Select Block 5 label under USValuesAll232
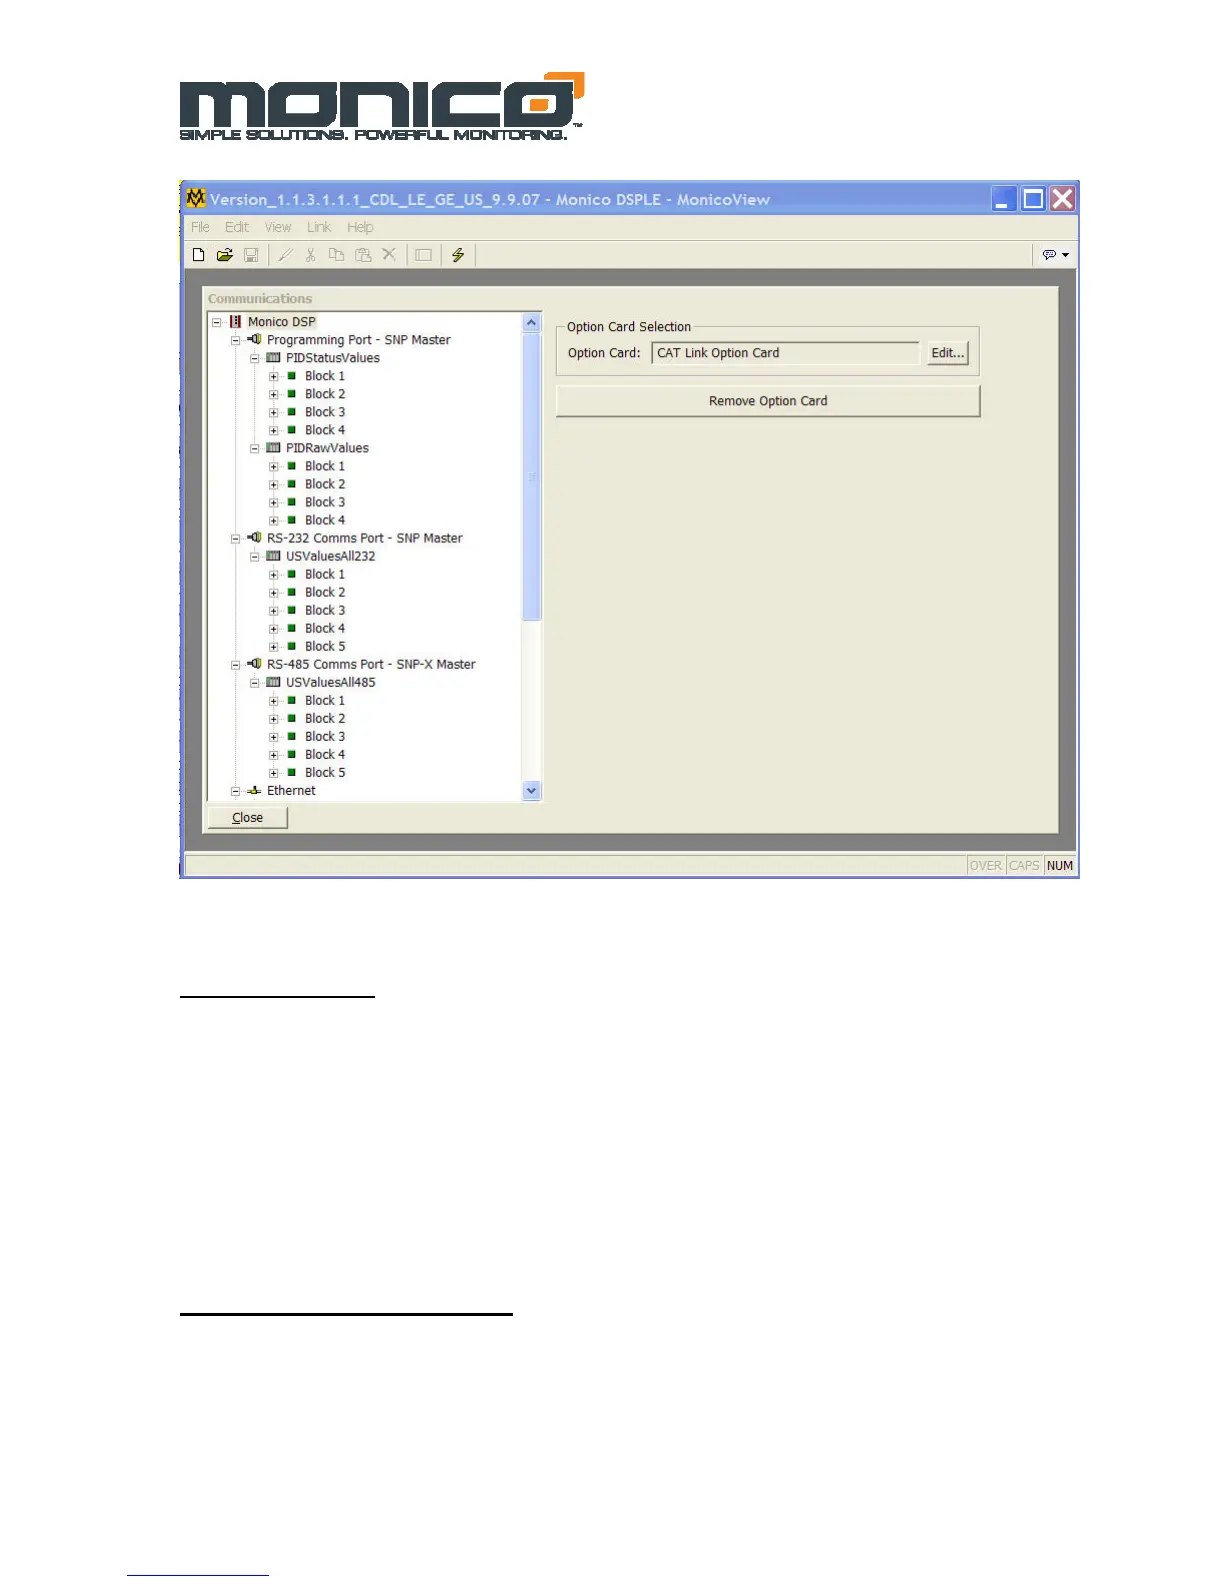The width and height of the screenshot is (1224, 1584). tap(325, 646)
